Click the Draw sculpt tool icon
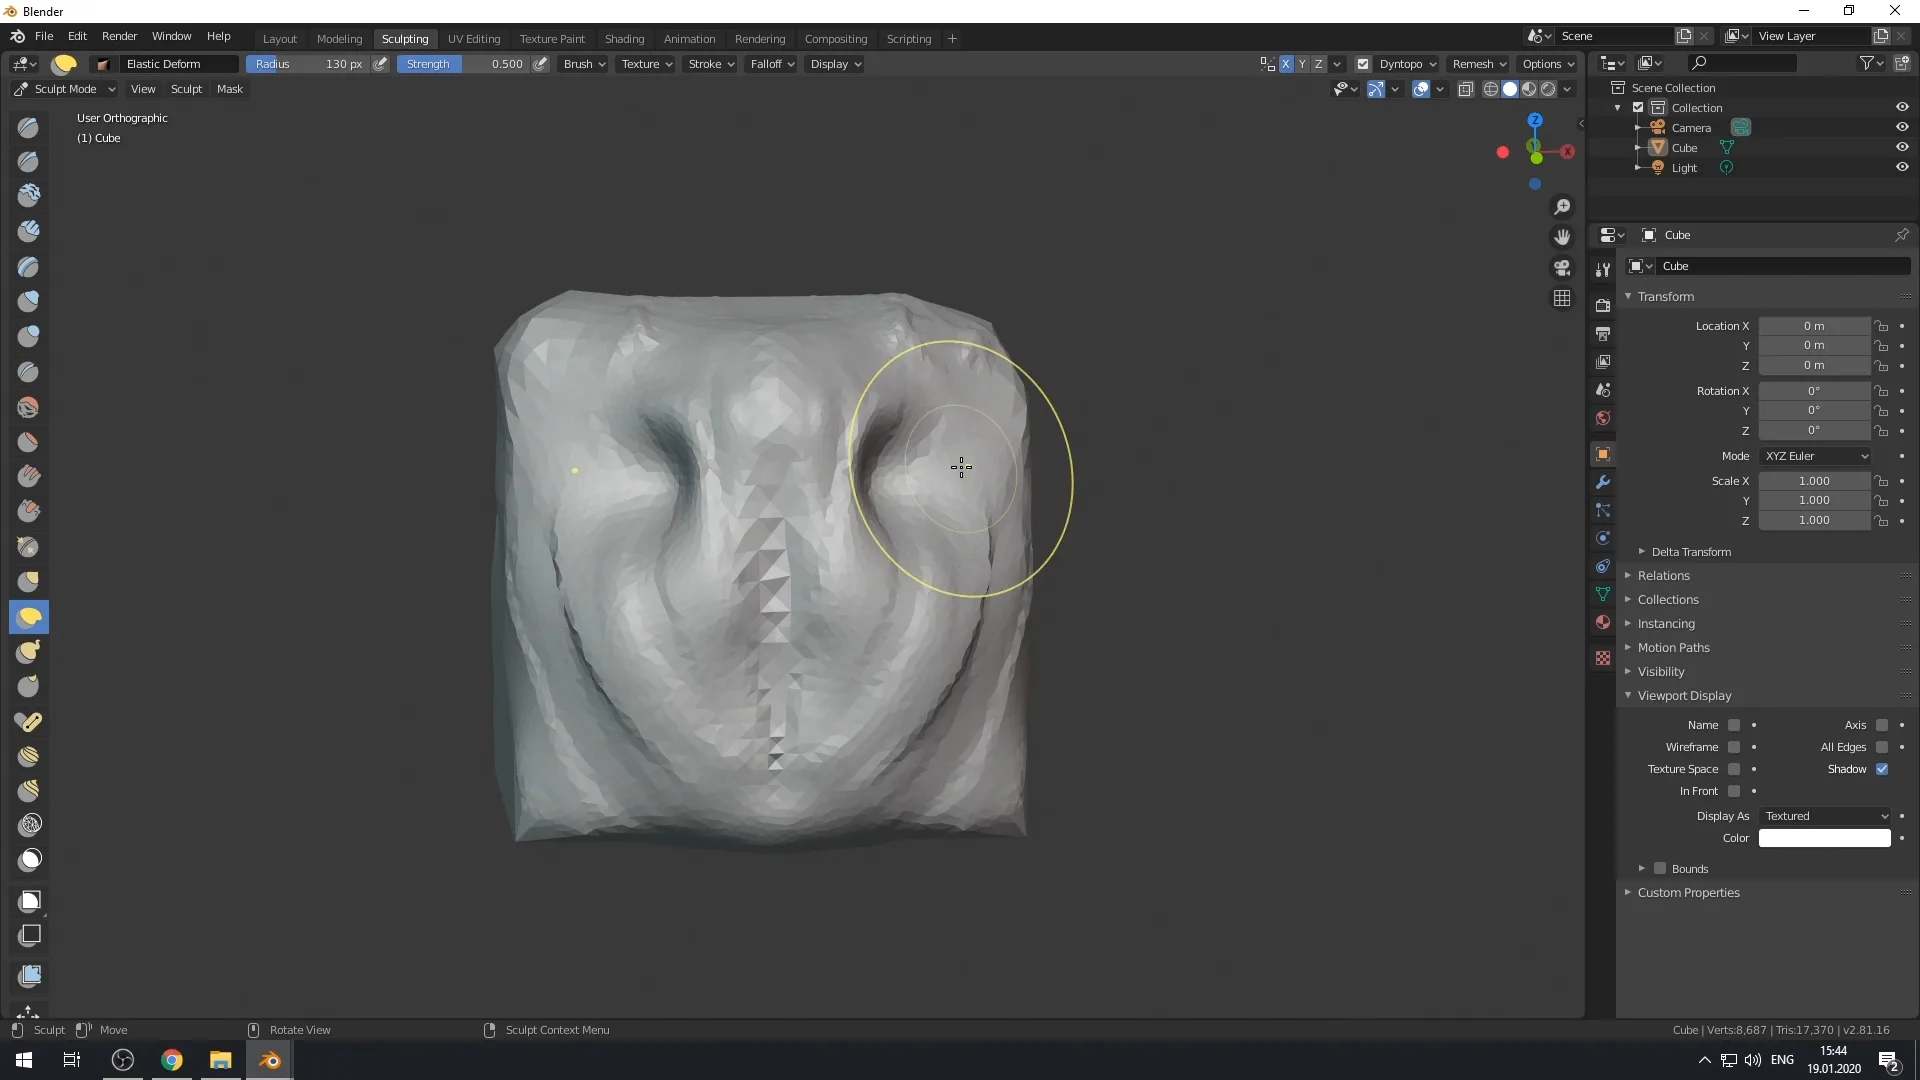 pyautogui.click(x=29, y=127)
